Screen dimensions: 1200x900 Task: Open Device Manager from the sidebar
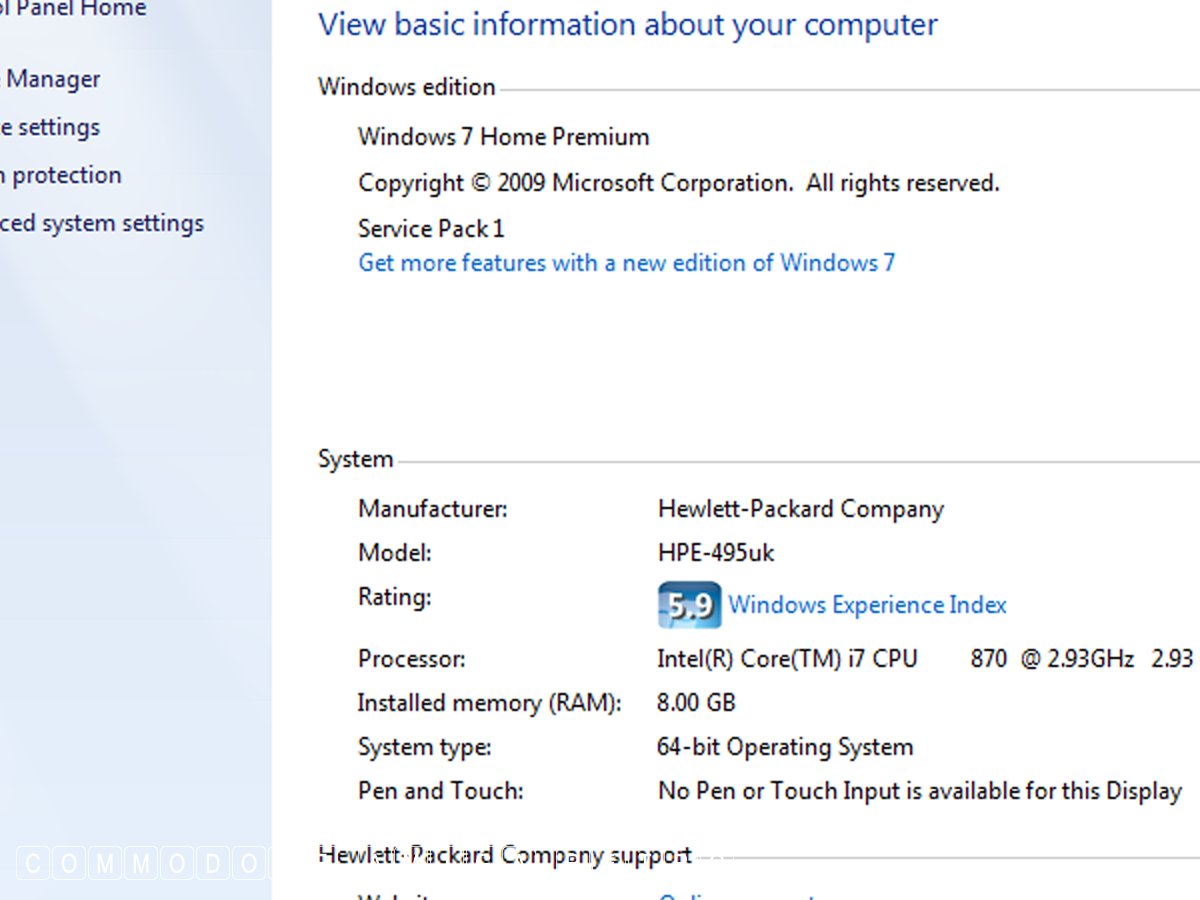click(x=52, y=79)
